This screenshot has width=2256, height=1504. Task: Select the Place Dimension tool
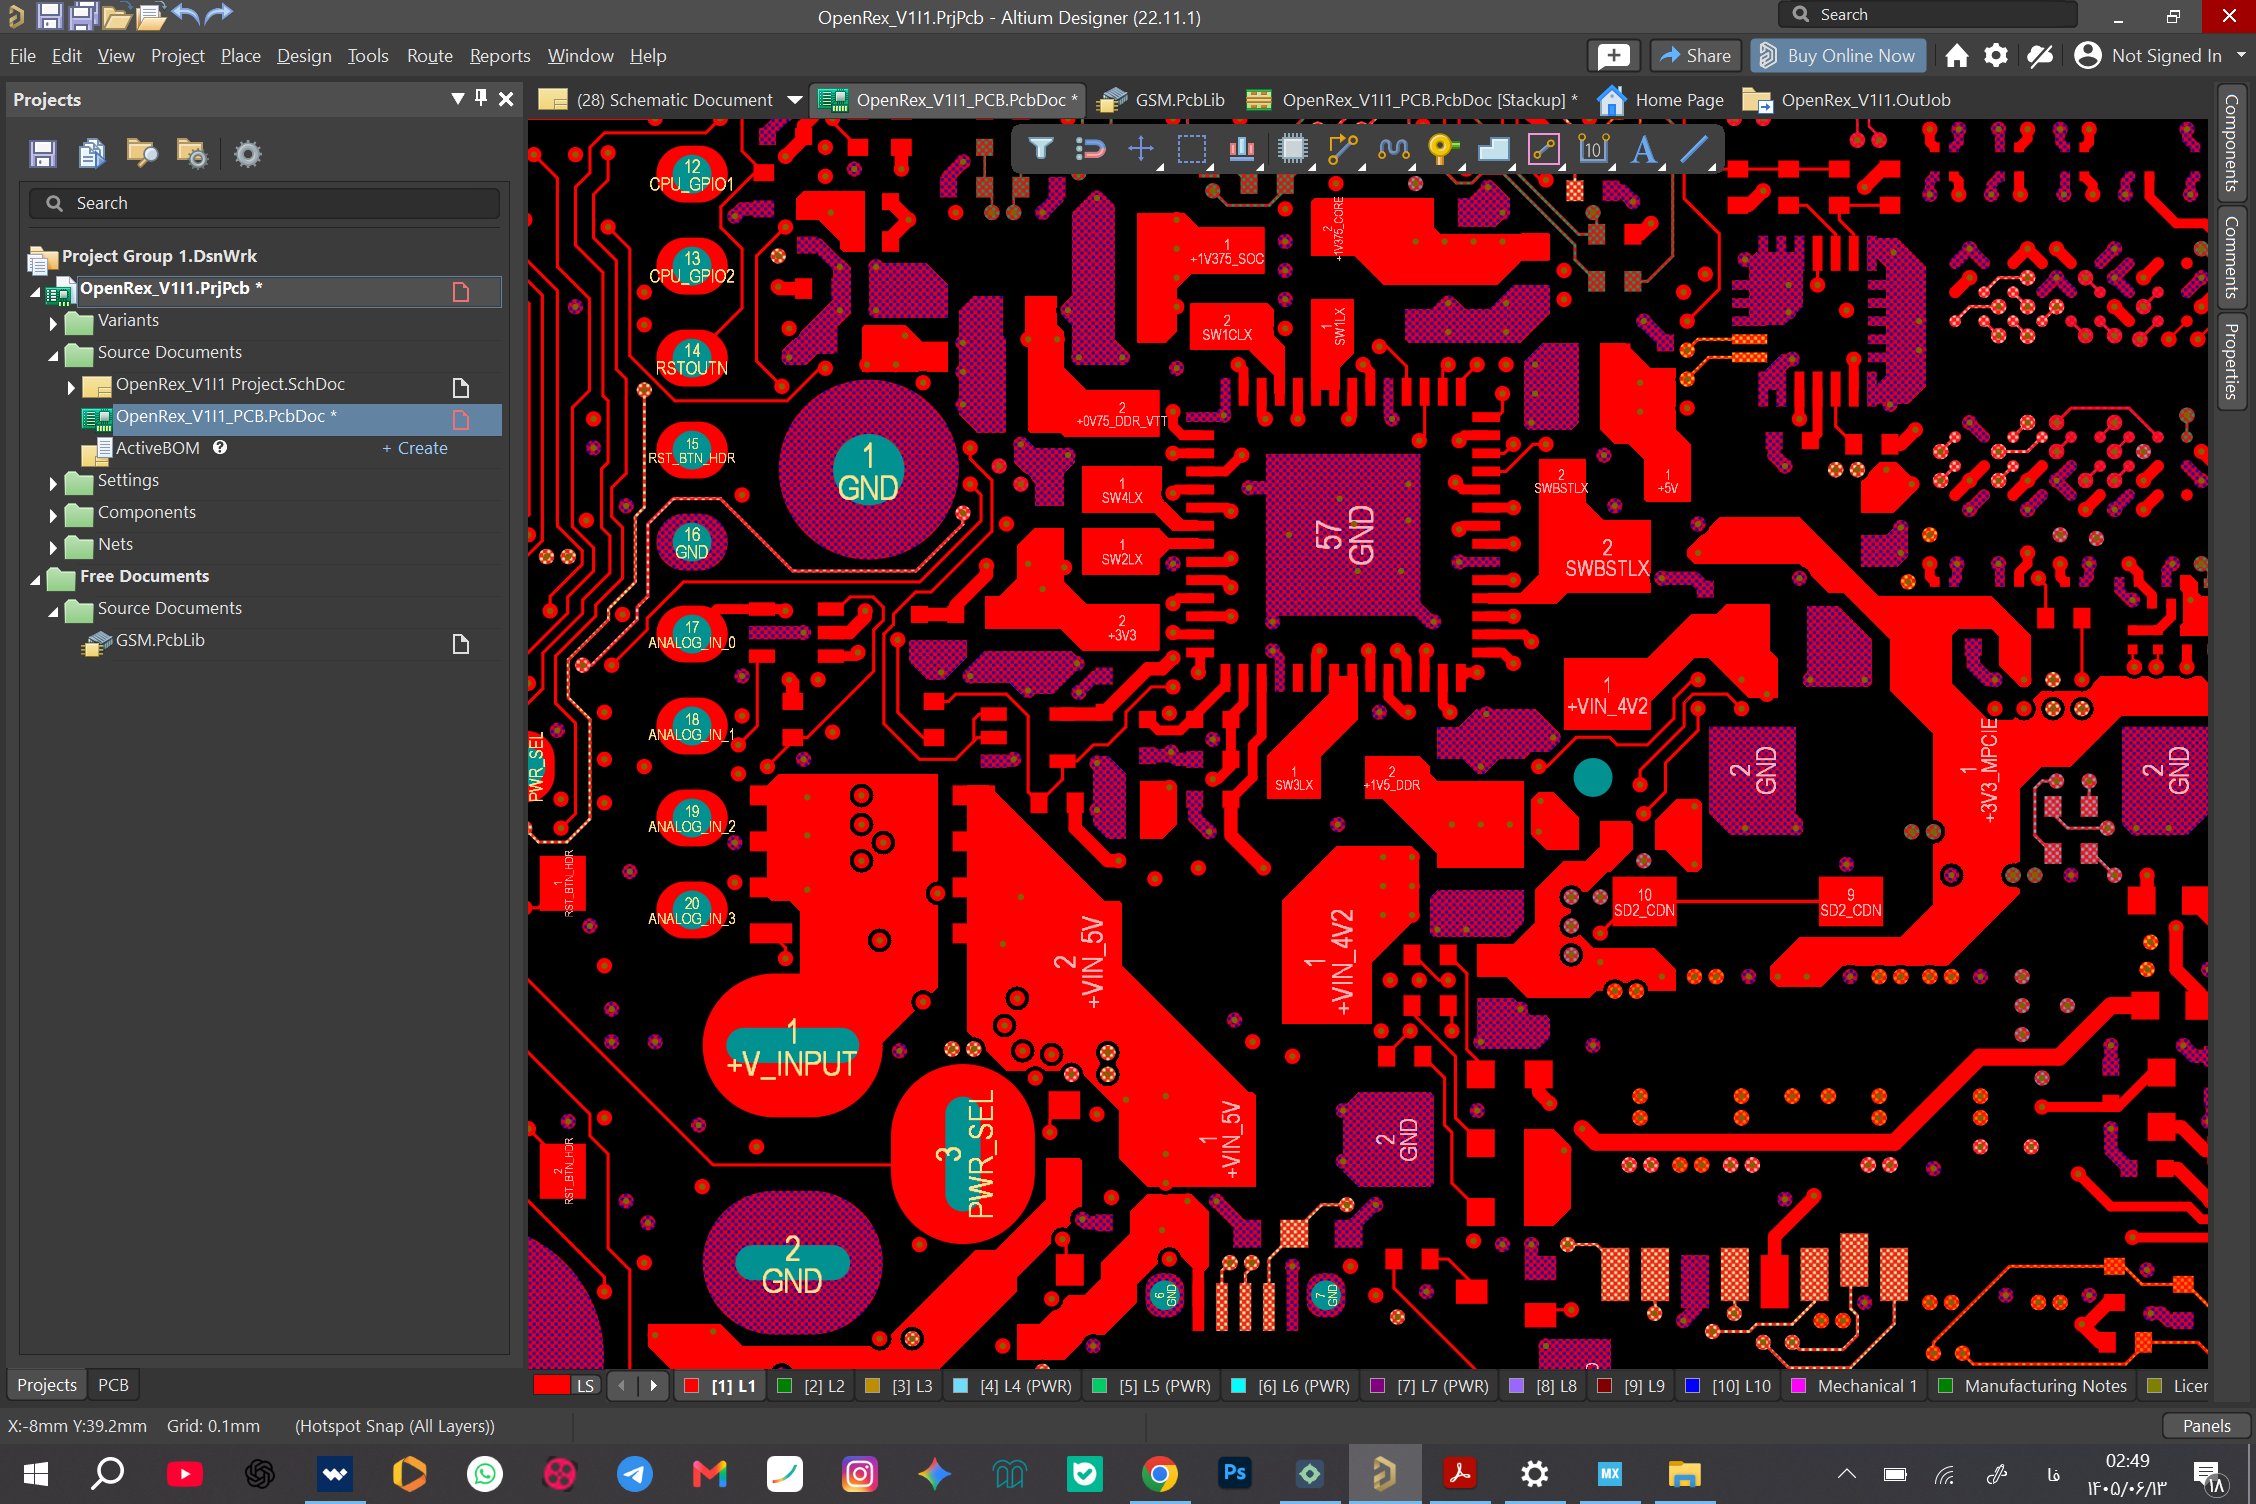[1593, 149]
